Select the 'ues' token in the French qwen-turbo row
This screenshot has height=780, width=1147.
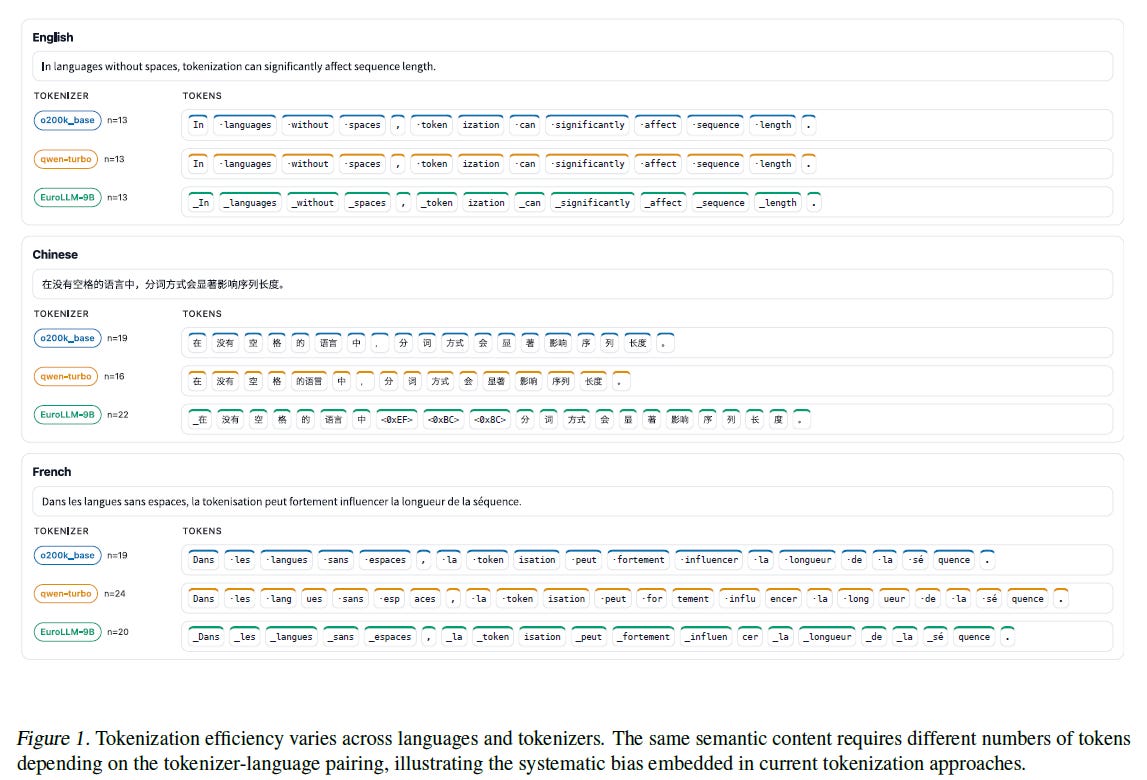point(314,599)
